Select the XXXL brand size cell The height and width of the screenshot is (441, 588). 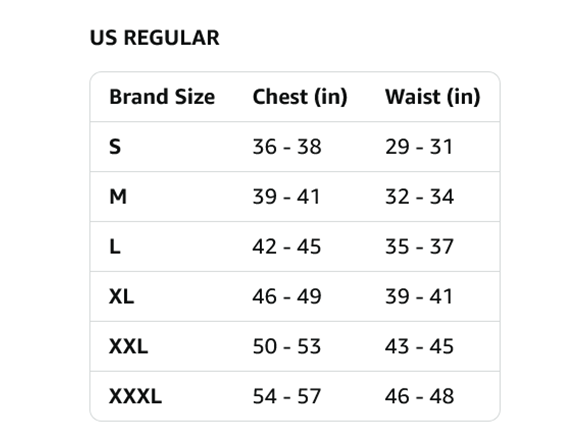135,396
